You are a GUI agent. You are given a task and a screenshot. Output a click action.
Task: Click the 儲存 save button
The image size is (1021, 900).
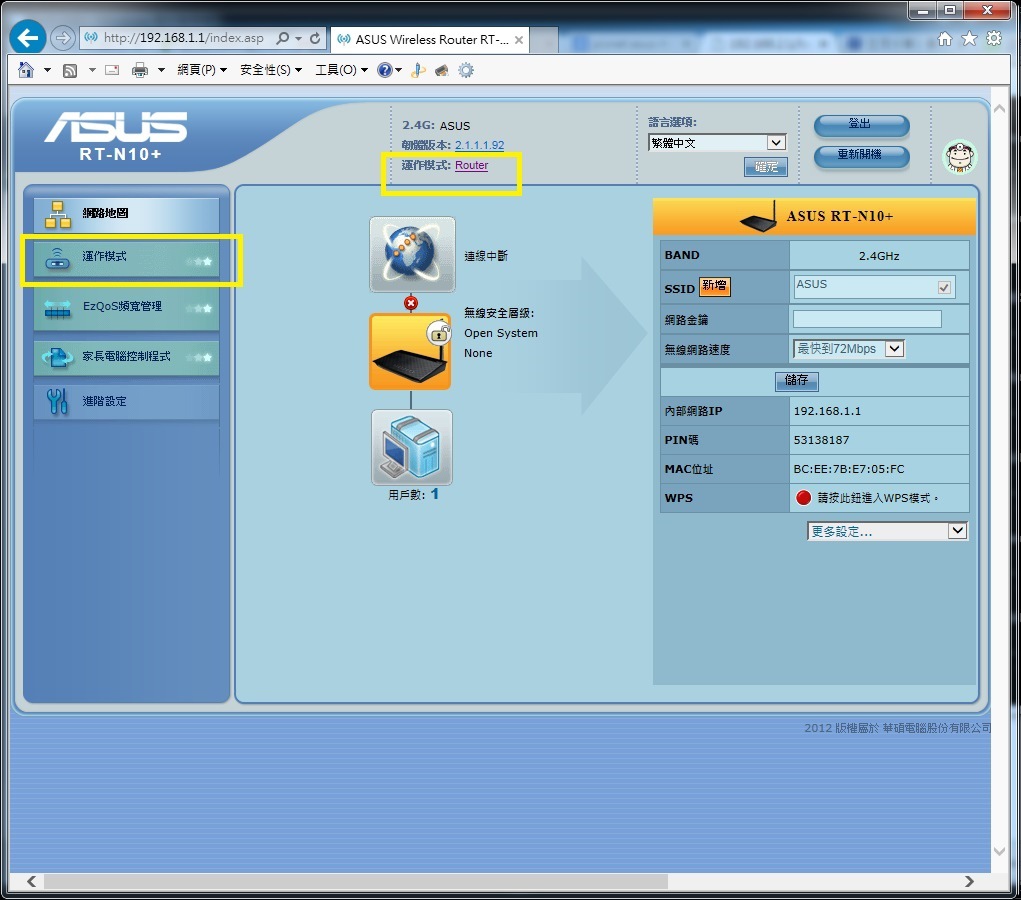tap(796, 380)
